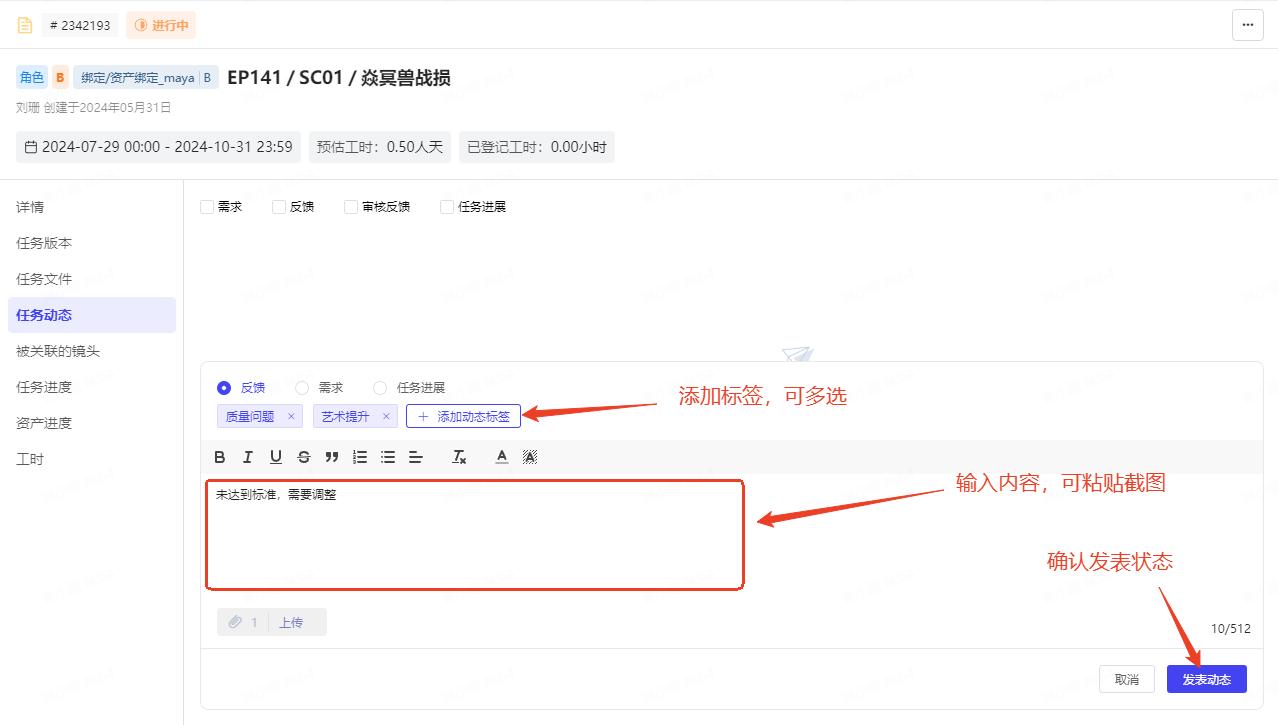Open the font color picker

(502, 457)
